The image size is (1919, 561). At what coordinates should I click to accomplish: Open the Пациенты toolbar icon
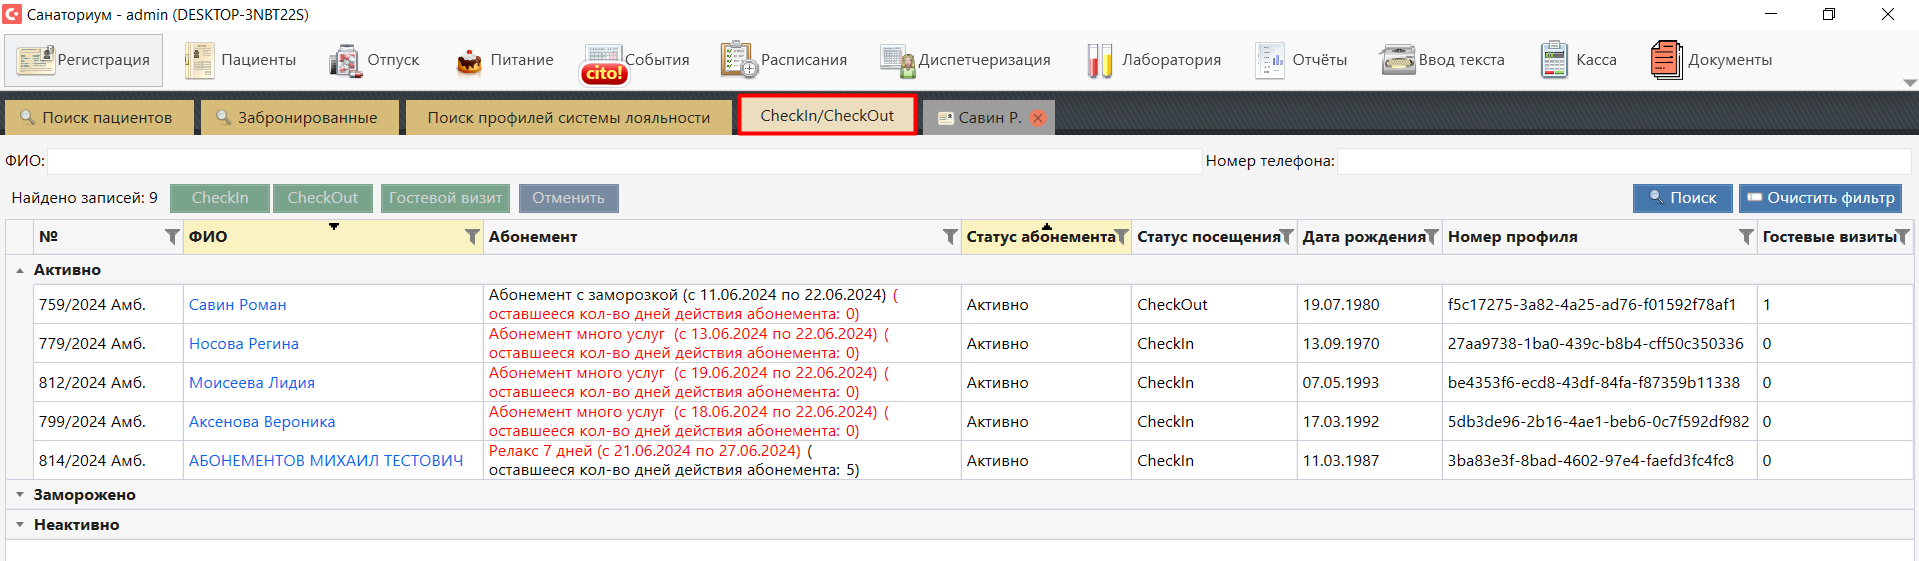coord(199,60)
